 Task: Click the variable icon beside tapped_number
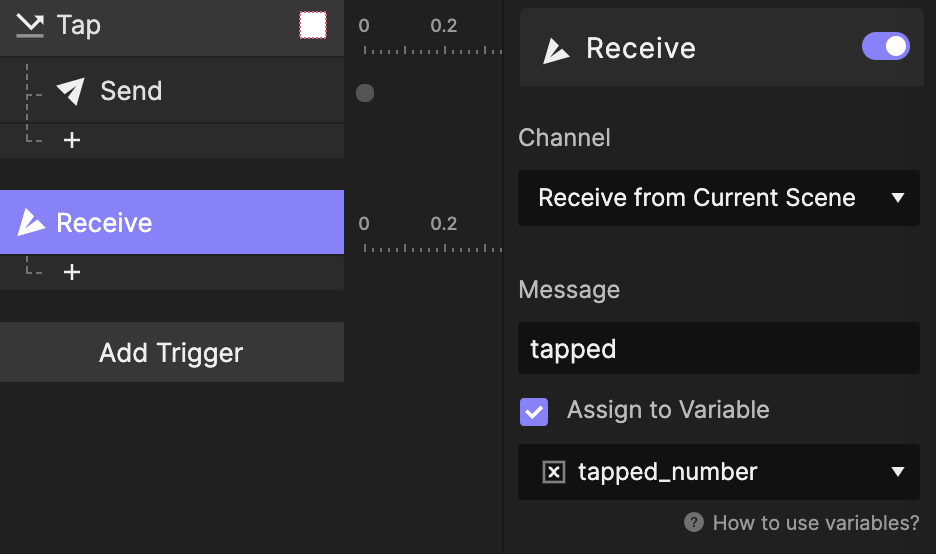coord(554,472)
